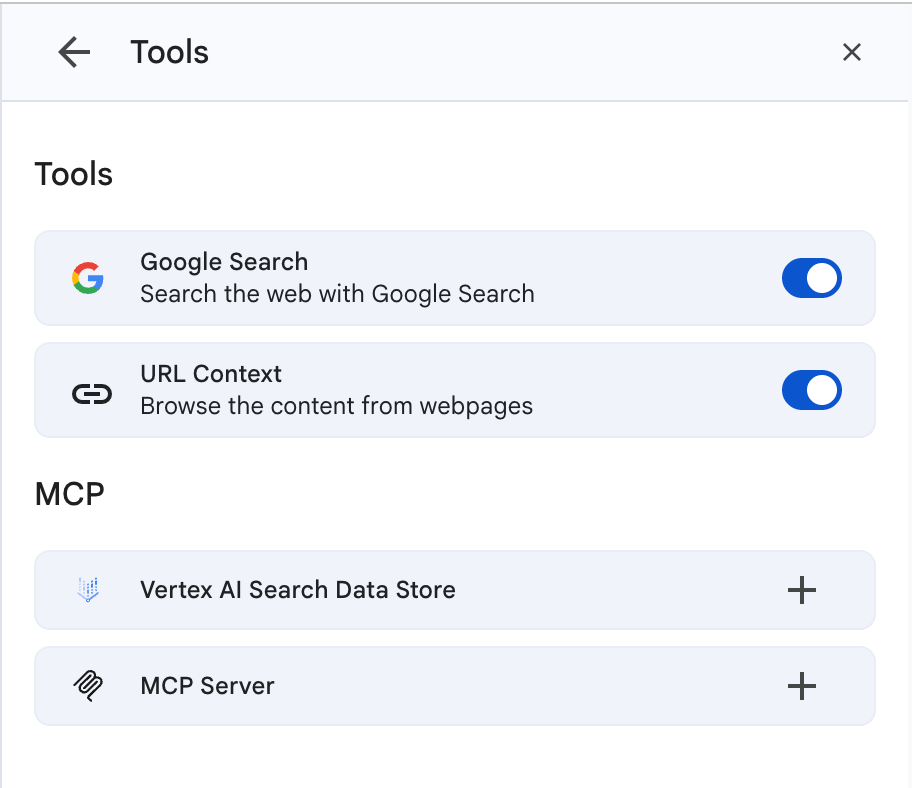912x788 pixels.
Task: Click the Tools title in header
Action: tap(169, 52)
